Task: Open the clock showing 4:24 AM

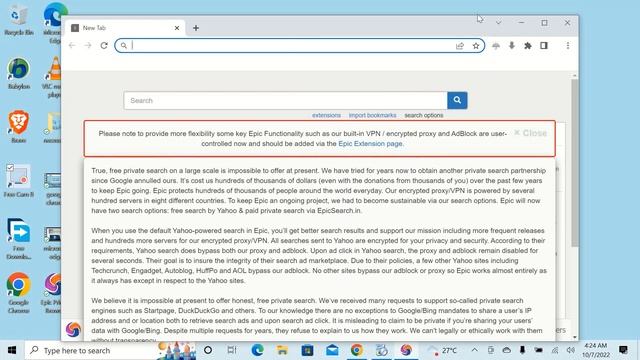Action: click(x=596, y=350)
